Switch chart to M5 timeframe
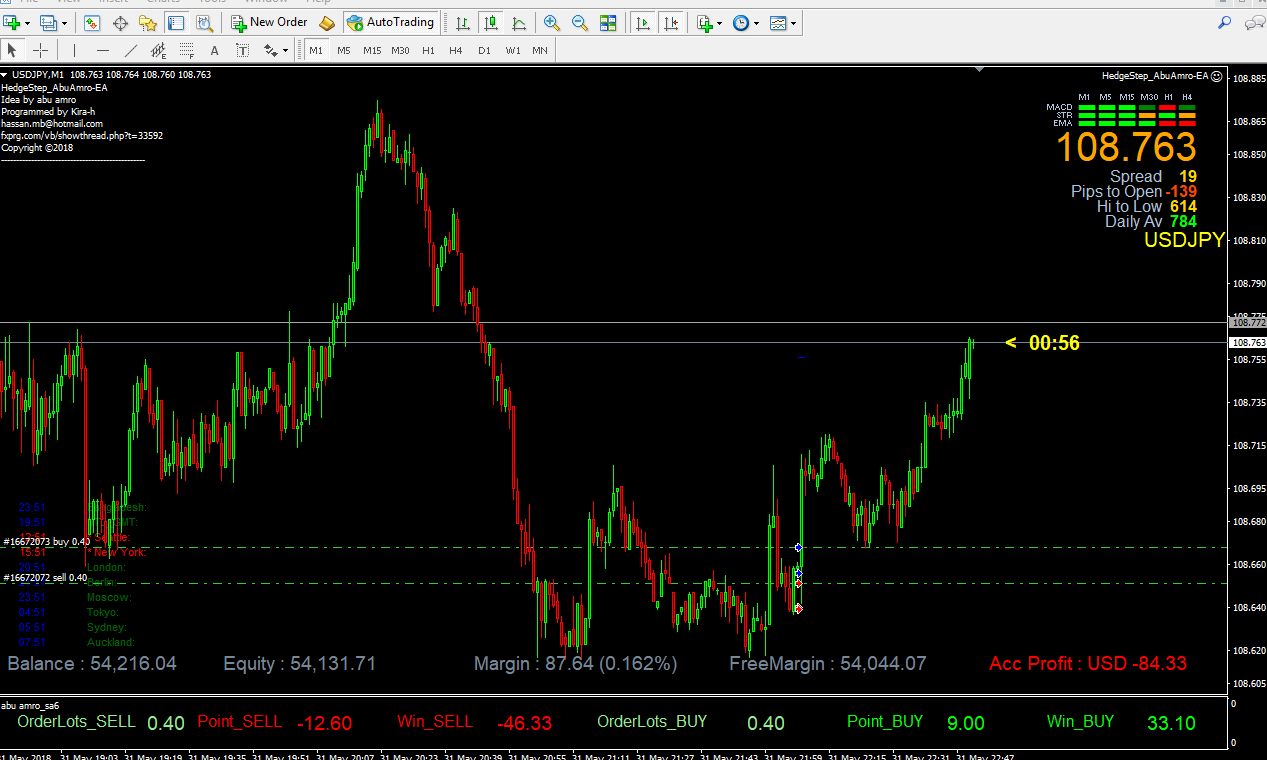The image size is (1267, 760). pos(343,50)
